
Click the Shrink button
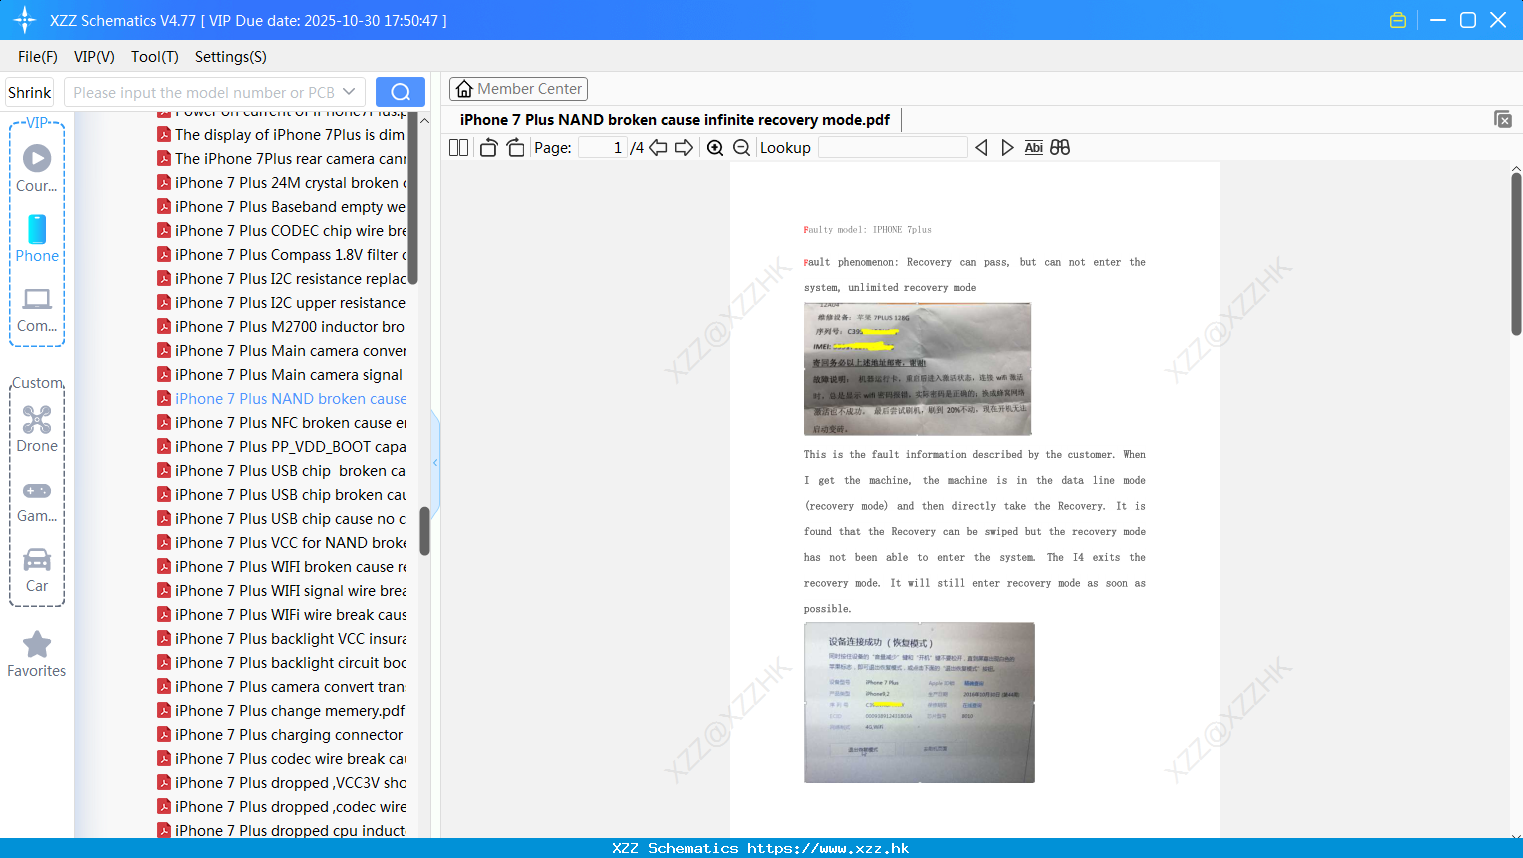coord(30,92)
